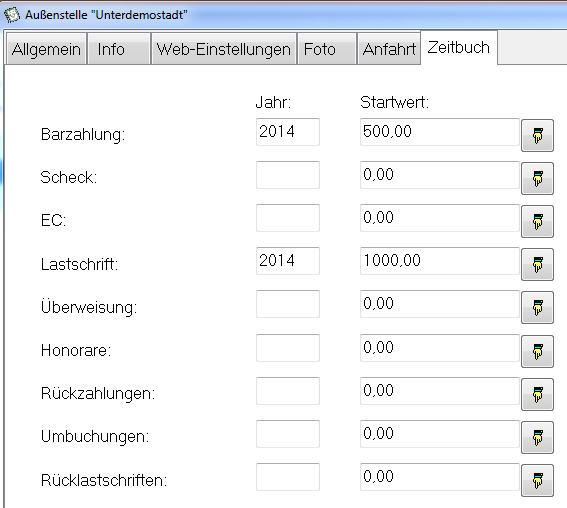567x508 pixels.
Task: Click the hand icon button beside Barzahlung Startwert
Action: coord(537,135)
